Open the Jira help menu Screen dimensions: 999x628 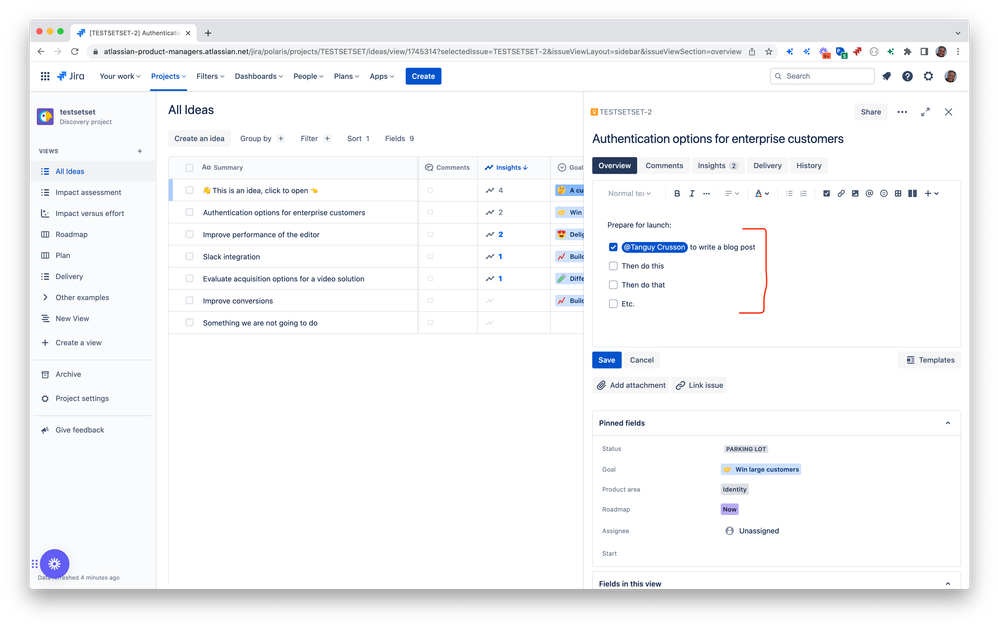coord(907,76)
